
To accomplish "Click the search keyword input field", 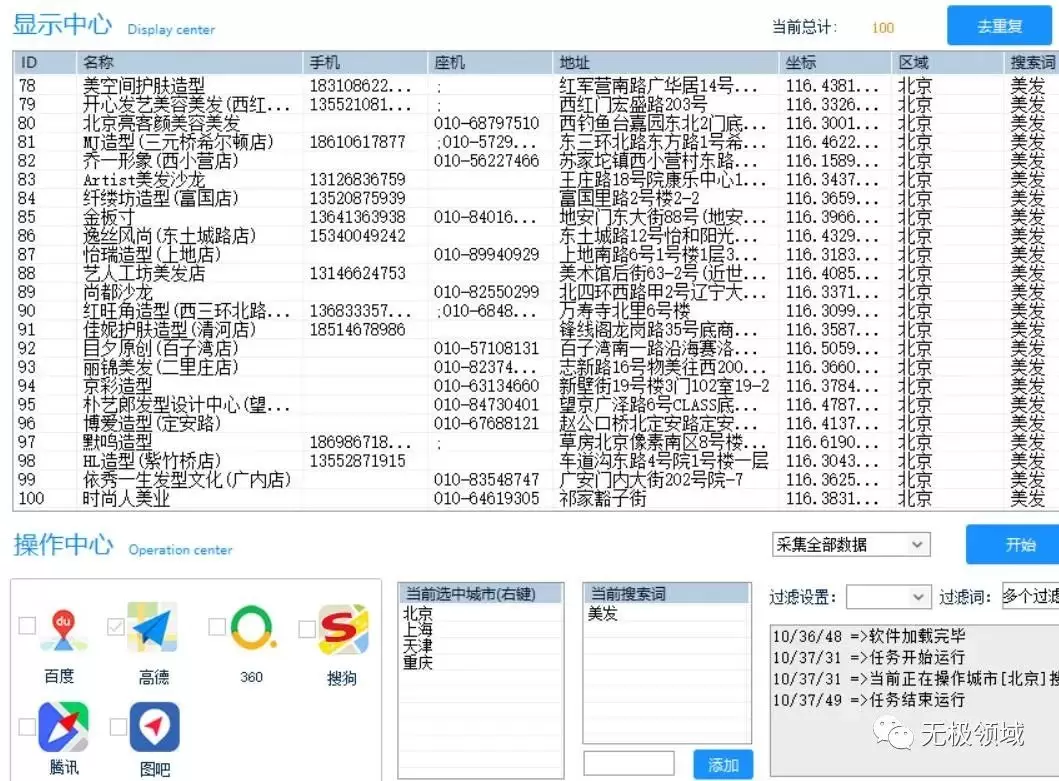I will click(x=629, y=764).
